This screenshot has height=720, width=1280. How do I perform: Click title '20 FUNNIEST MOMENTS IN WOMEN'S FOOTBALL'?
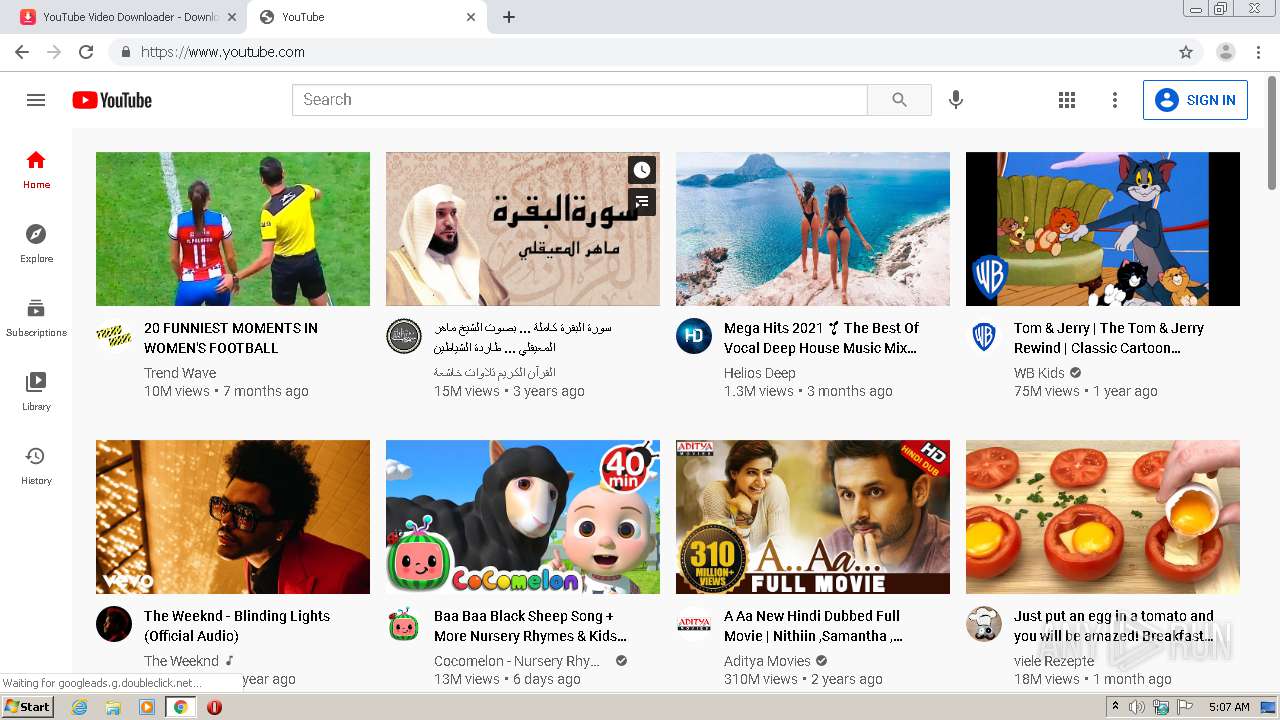[x=231, y=338]
